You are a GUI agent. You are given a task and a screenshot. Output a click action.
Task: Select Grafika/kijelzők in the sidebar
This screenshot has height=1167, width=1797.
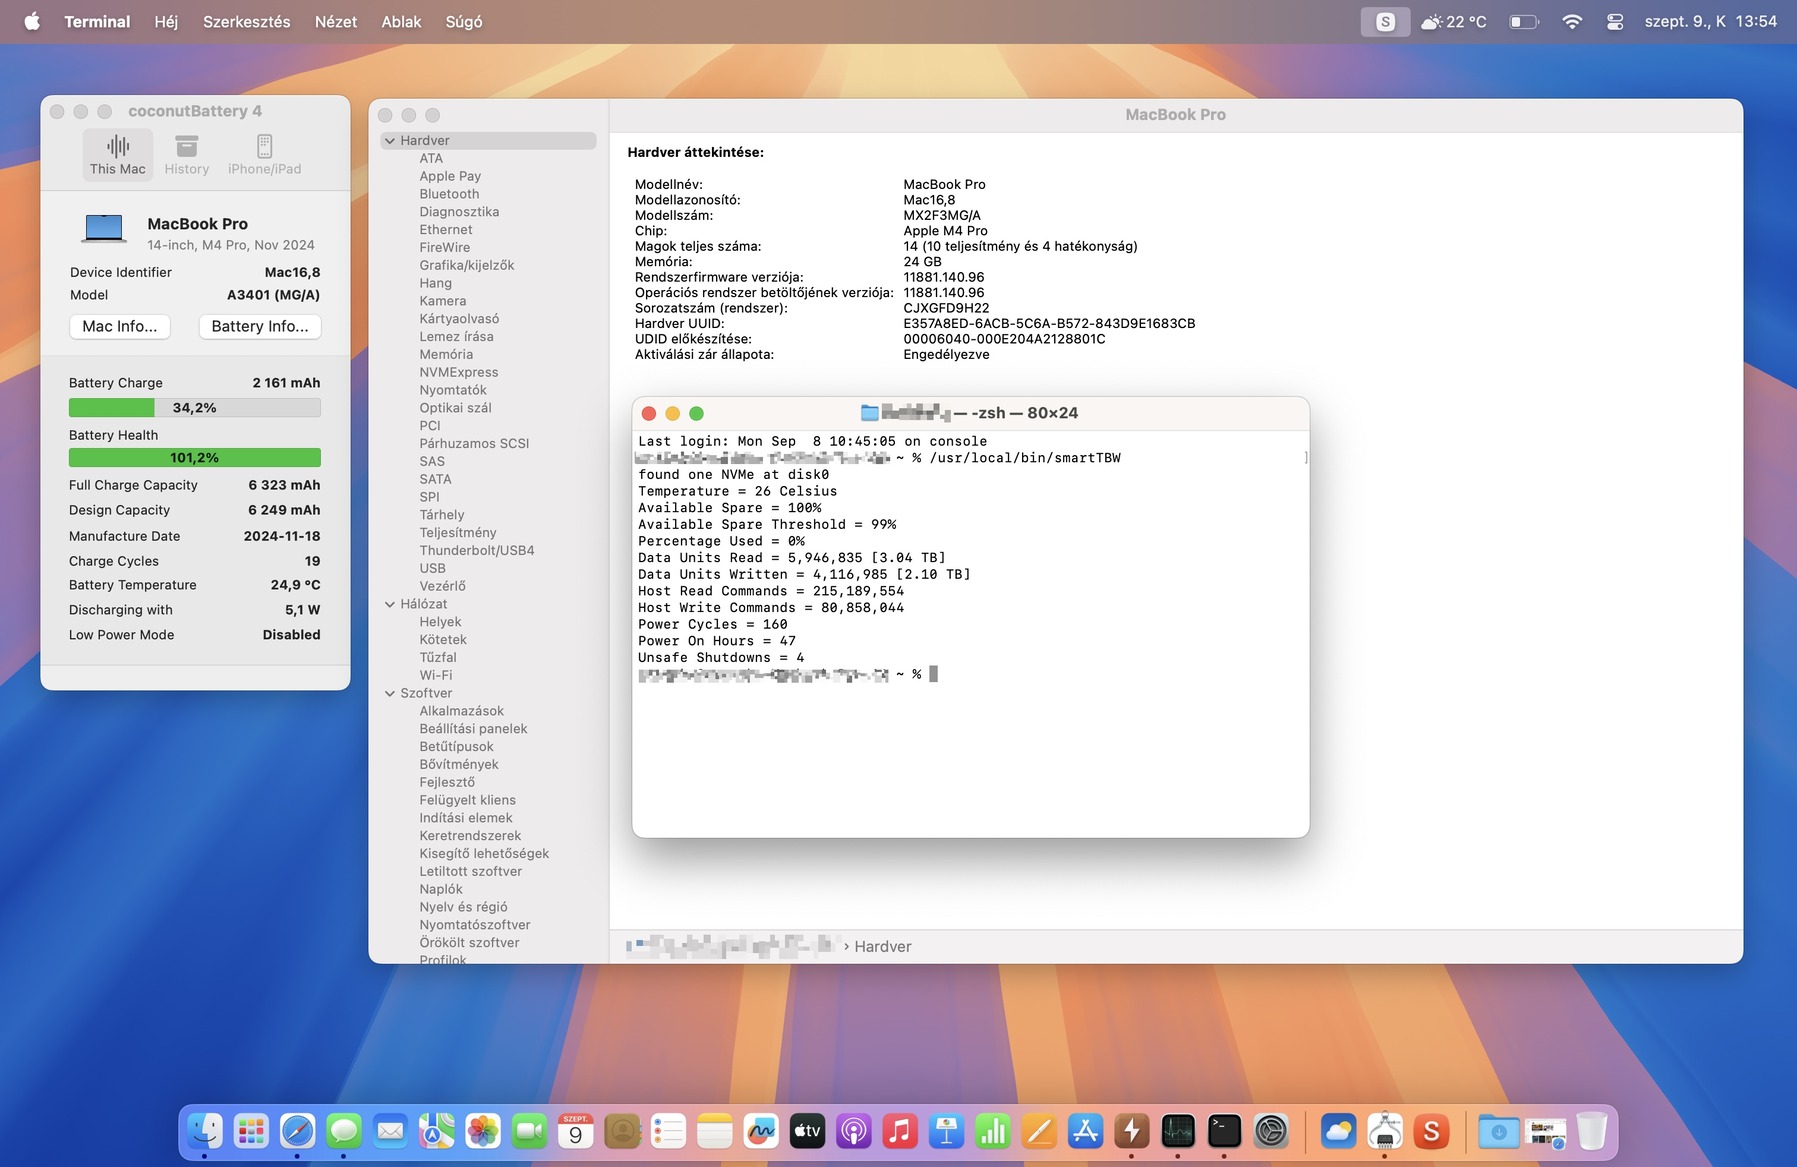coord(467,265)
